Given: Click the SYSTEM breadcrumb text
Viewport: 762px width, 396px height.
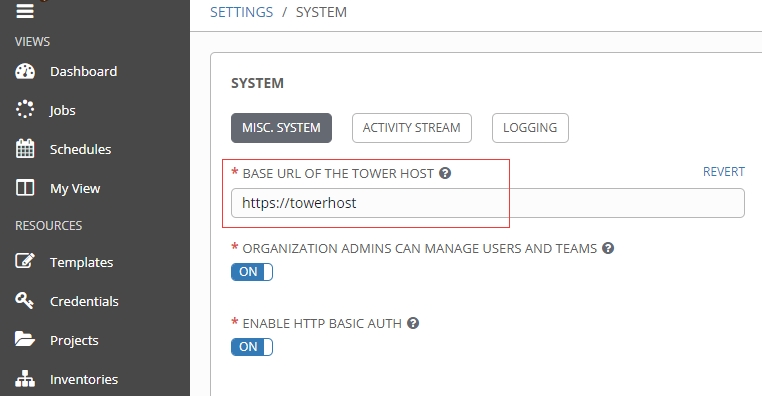Looking at the screenshot, I should 321,12.
